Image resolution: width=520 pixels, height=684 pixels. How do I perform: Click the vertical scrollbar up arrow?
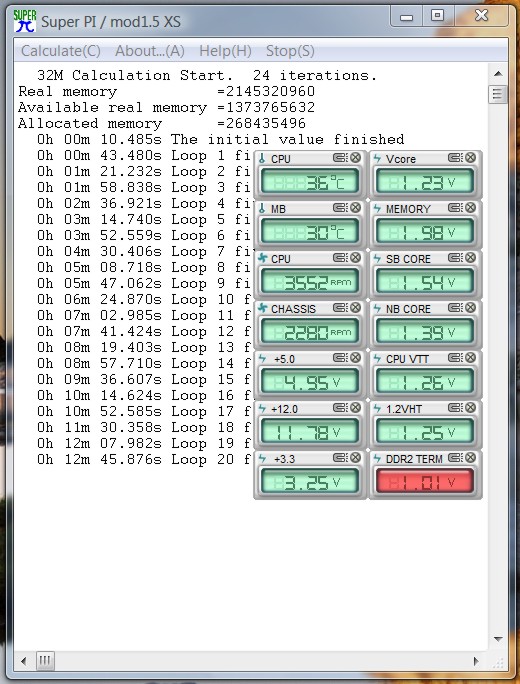click(498, 74)
